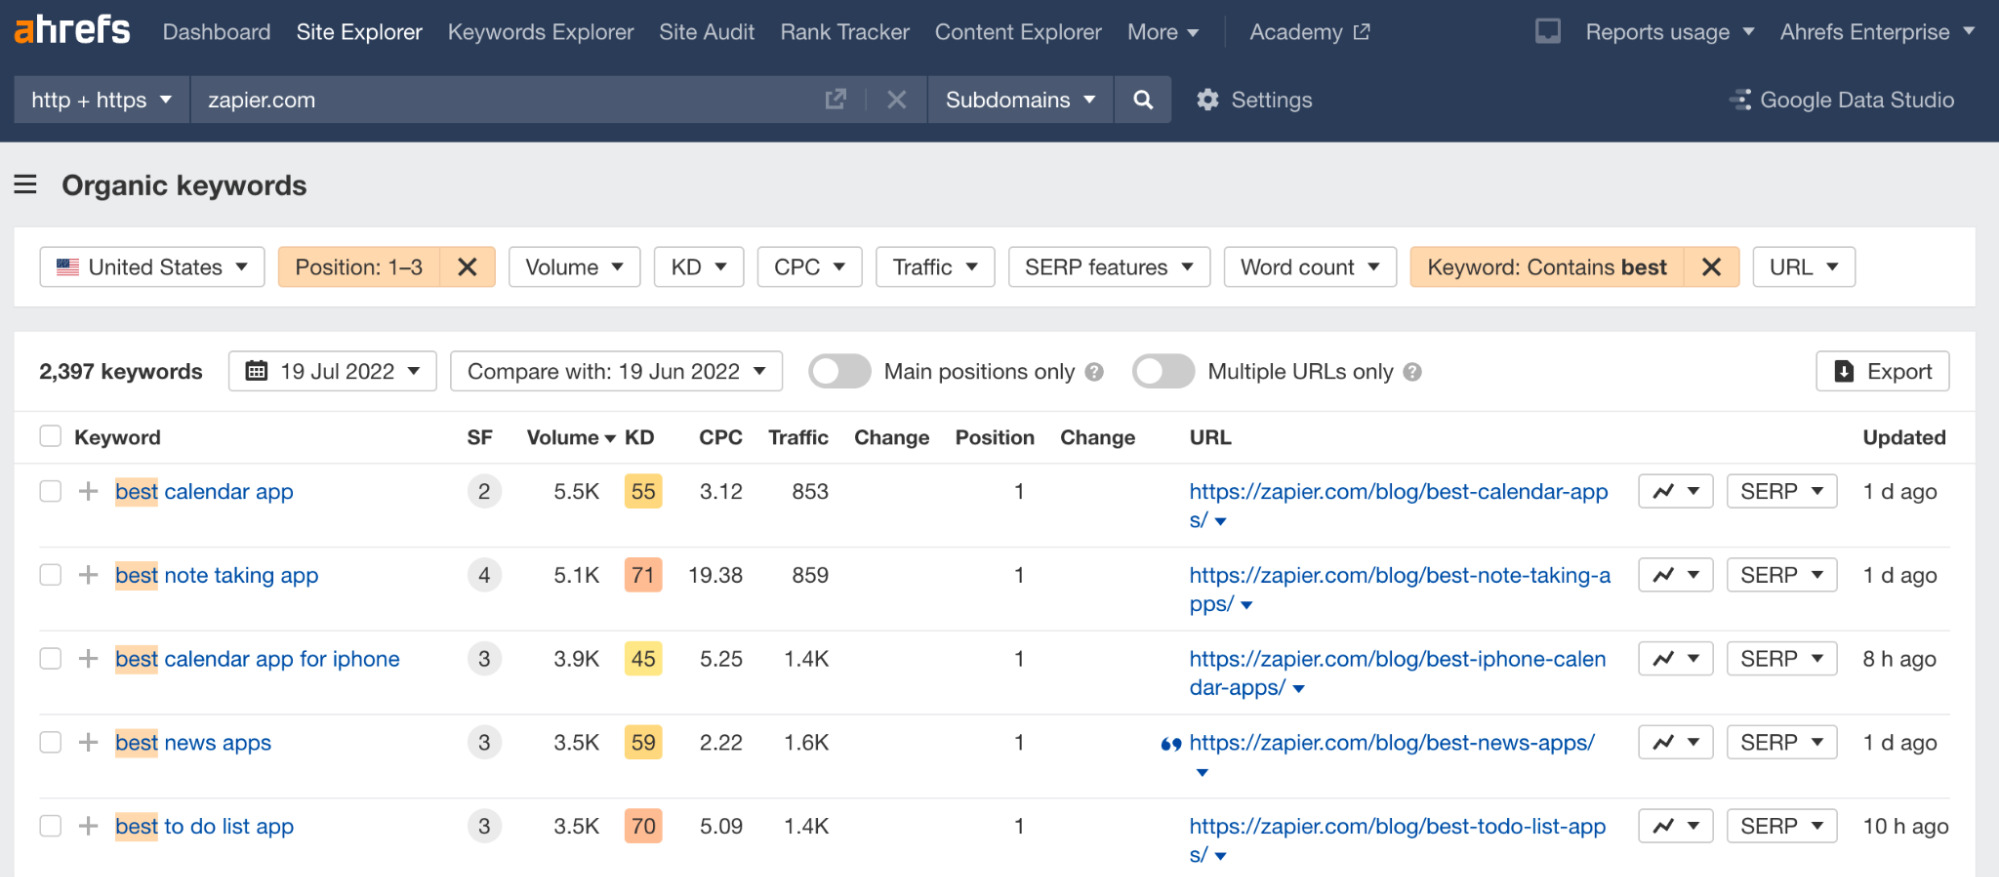The width and height of the screenshot is (1999, 877).
Task: Click the Export button
Action: point(1882,371)
